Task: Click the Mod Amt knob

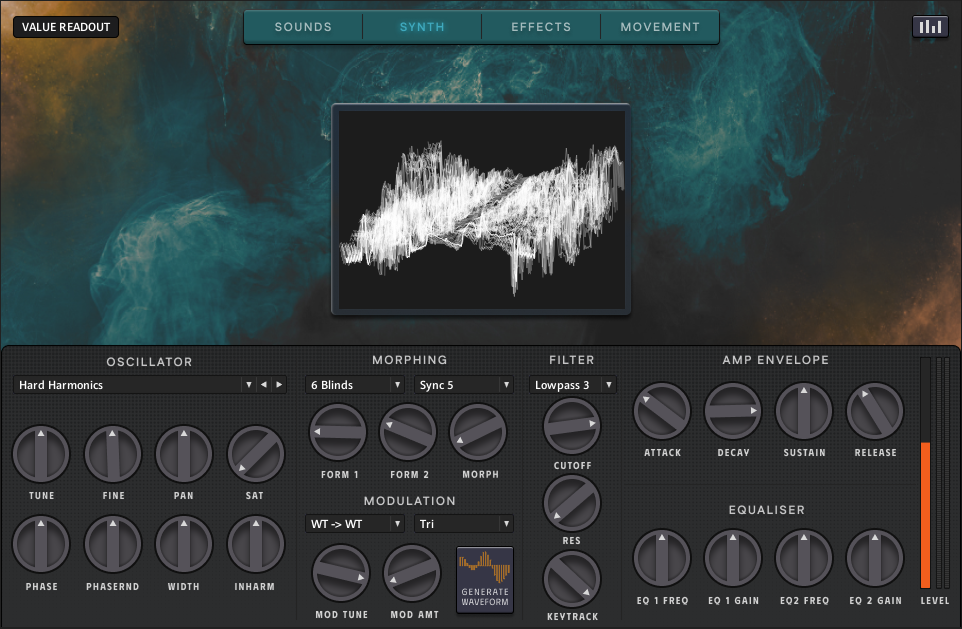Action: (x=412, y=574)
